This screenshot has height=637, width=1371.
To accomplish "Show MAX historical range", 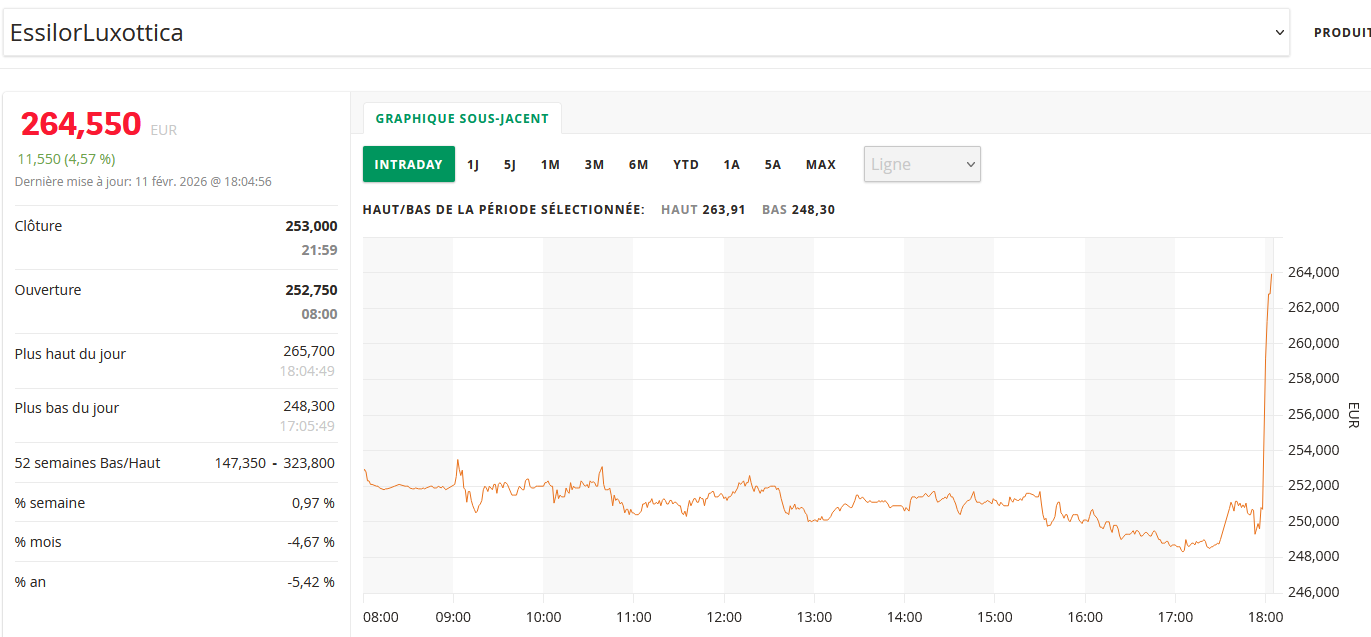I will click(x=821, y=165).
